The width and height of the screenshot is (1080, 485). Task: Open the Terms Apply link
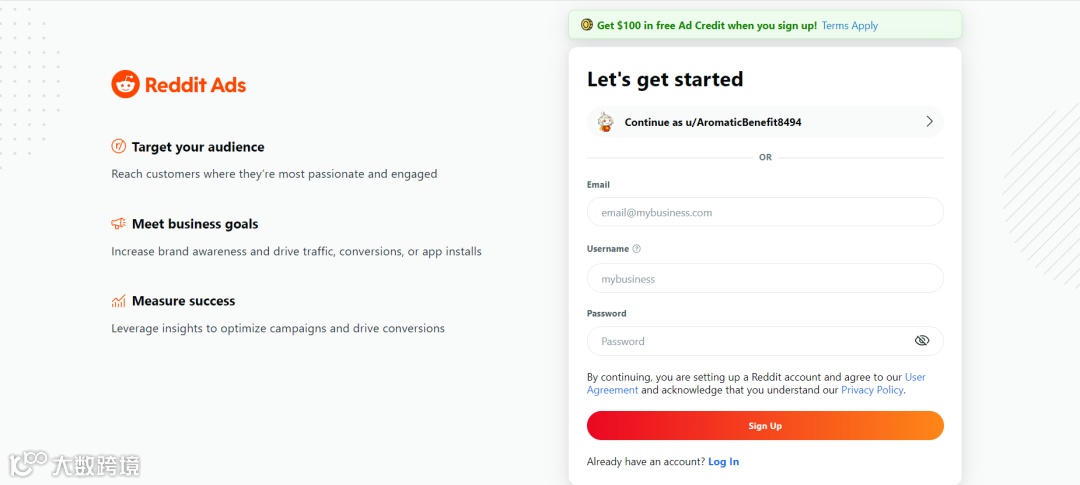point(849,26)
